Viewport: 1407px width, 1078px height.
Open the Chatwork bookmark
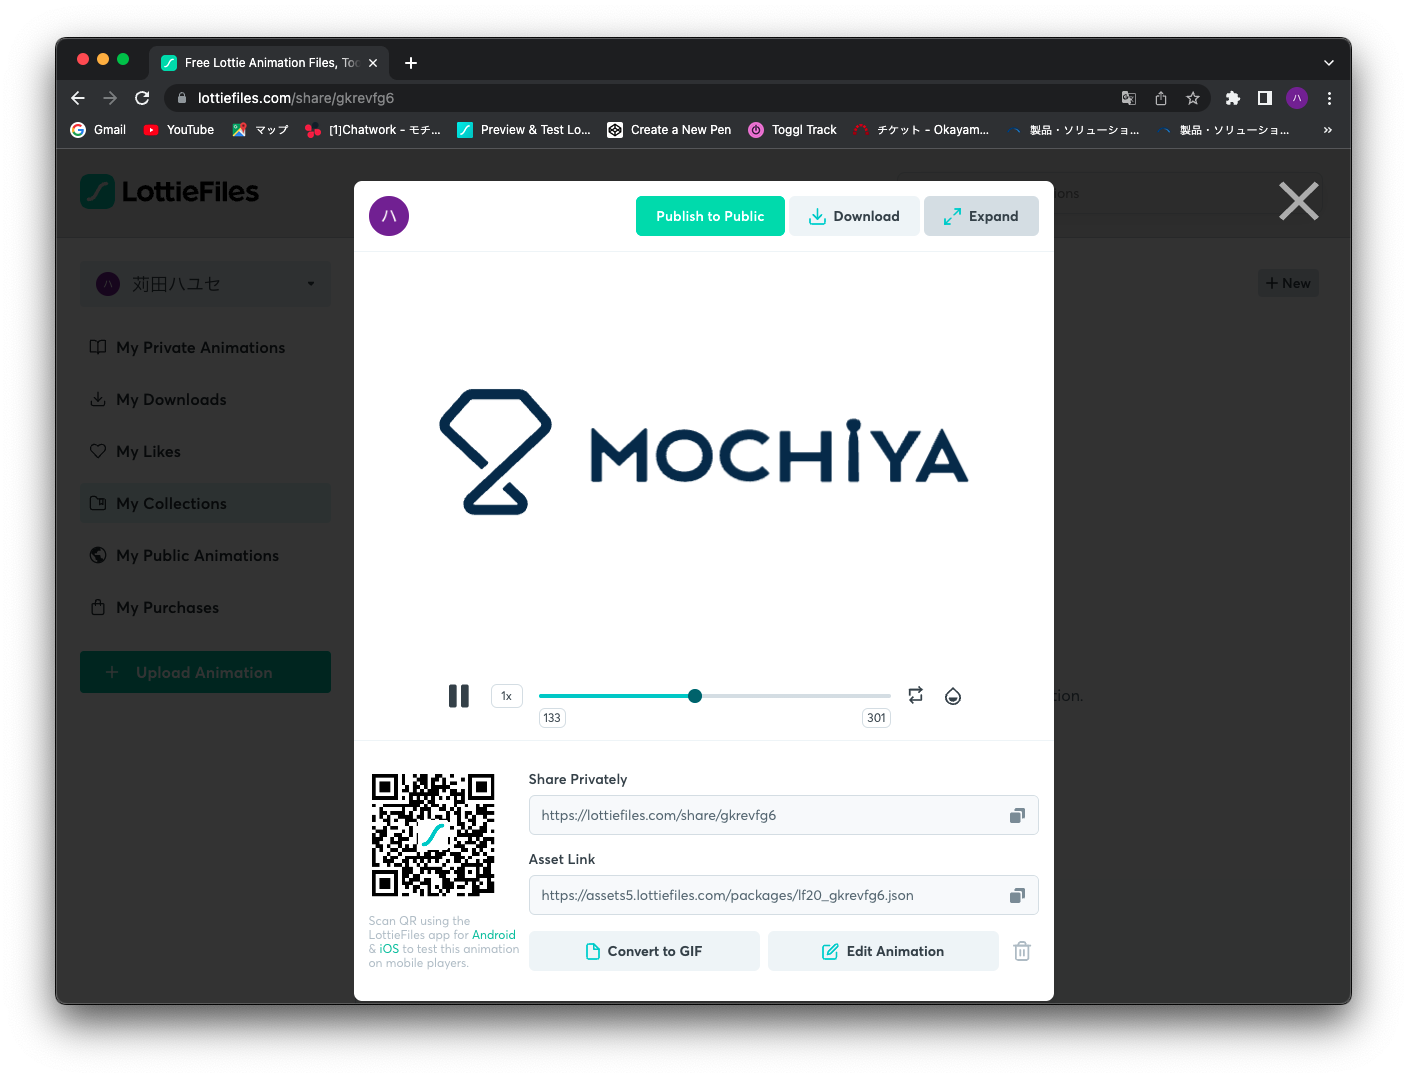click(x=373, y=130)
